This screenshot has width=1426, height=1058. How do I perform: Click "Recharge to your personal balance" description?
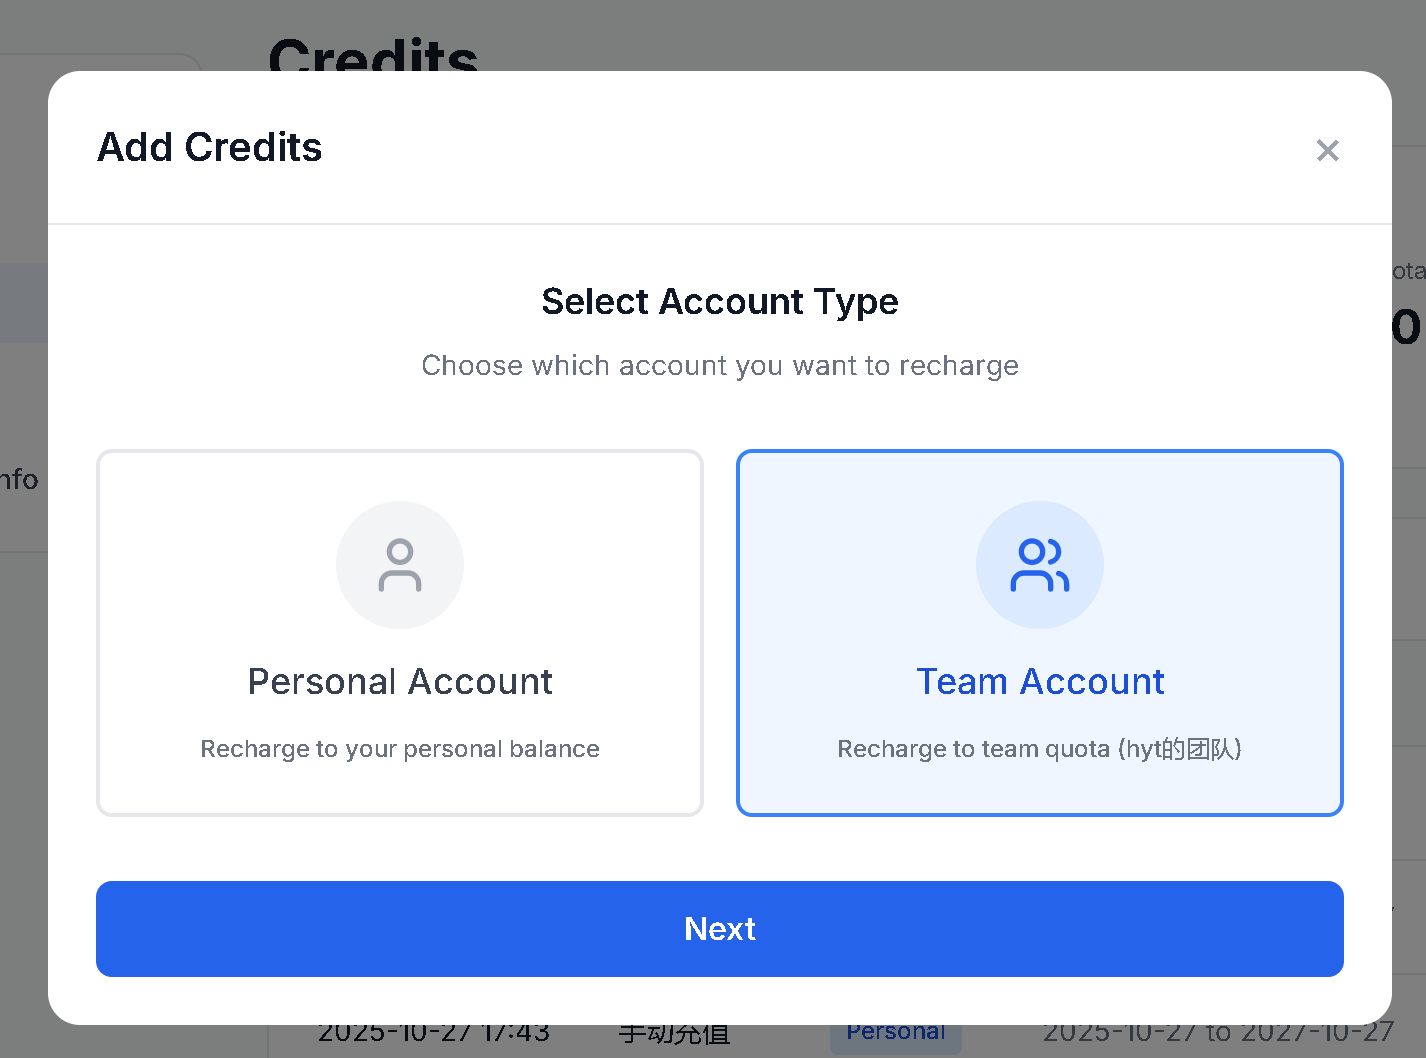pos(400,749)
